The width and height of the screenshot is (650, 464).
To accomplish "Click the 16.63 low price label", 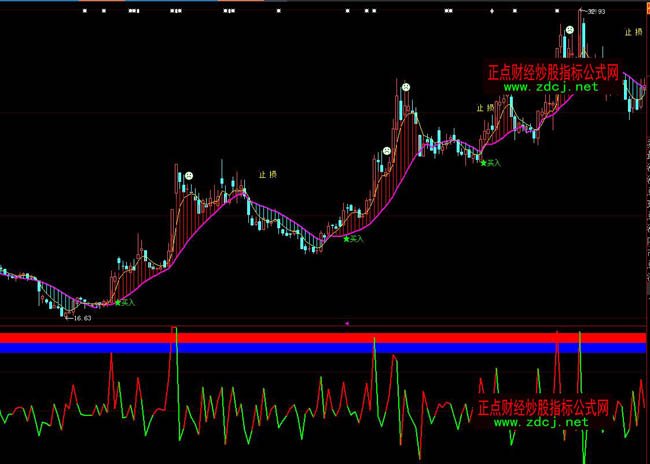I will 82,318.
